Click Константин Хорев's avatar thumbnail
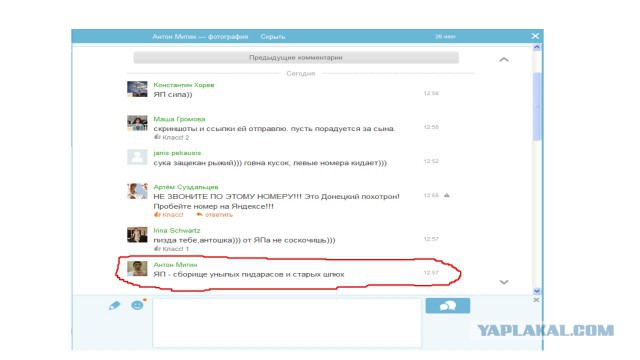The image size is (640, 360). 137,89
